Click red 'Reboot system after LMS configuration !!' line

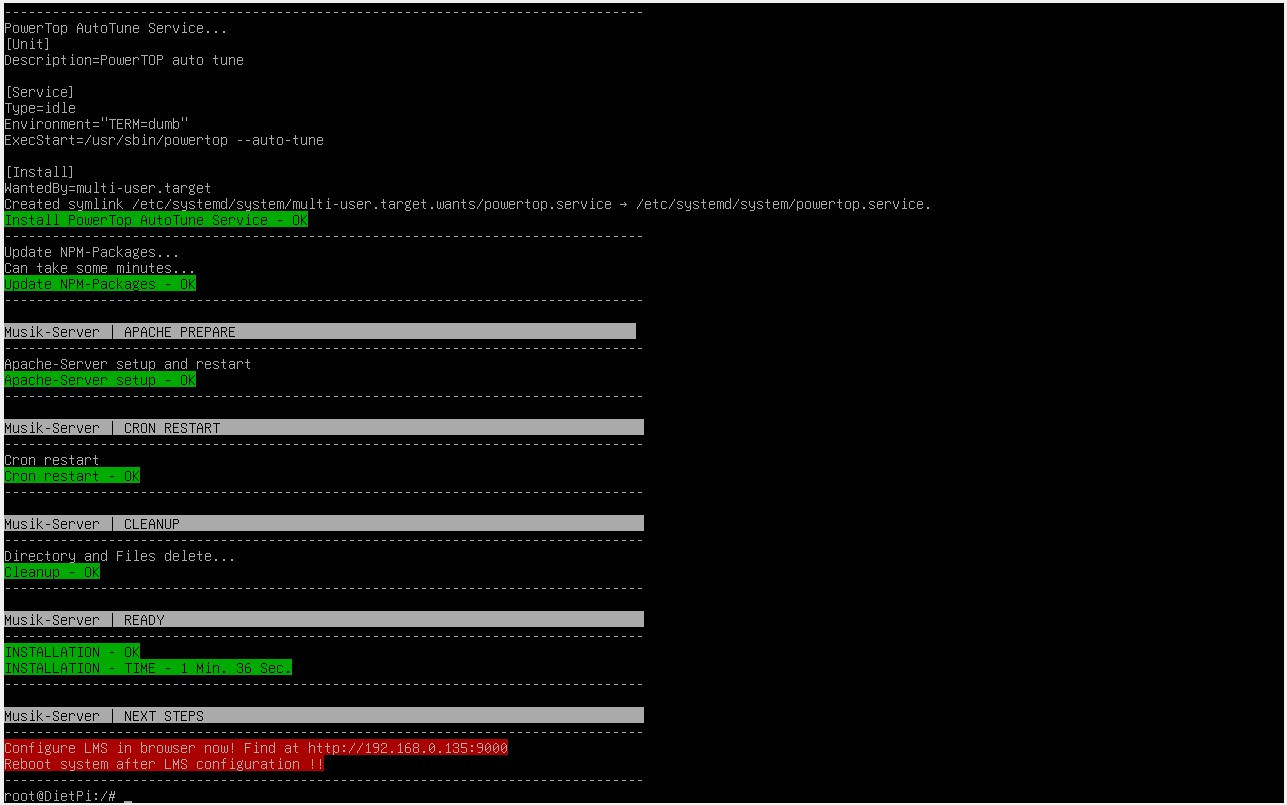(164, 764)
